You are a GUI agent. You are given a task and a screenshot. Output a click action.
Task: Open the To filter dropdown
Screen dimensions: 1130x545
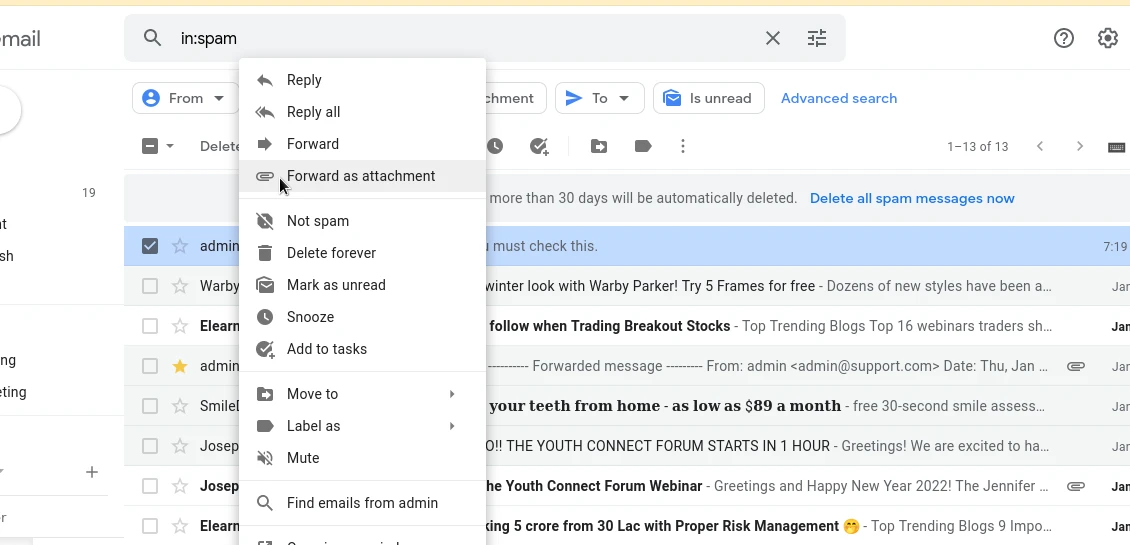tap(599, 98)
